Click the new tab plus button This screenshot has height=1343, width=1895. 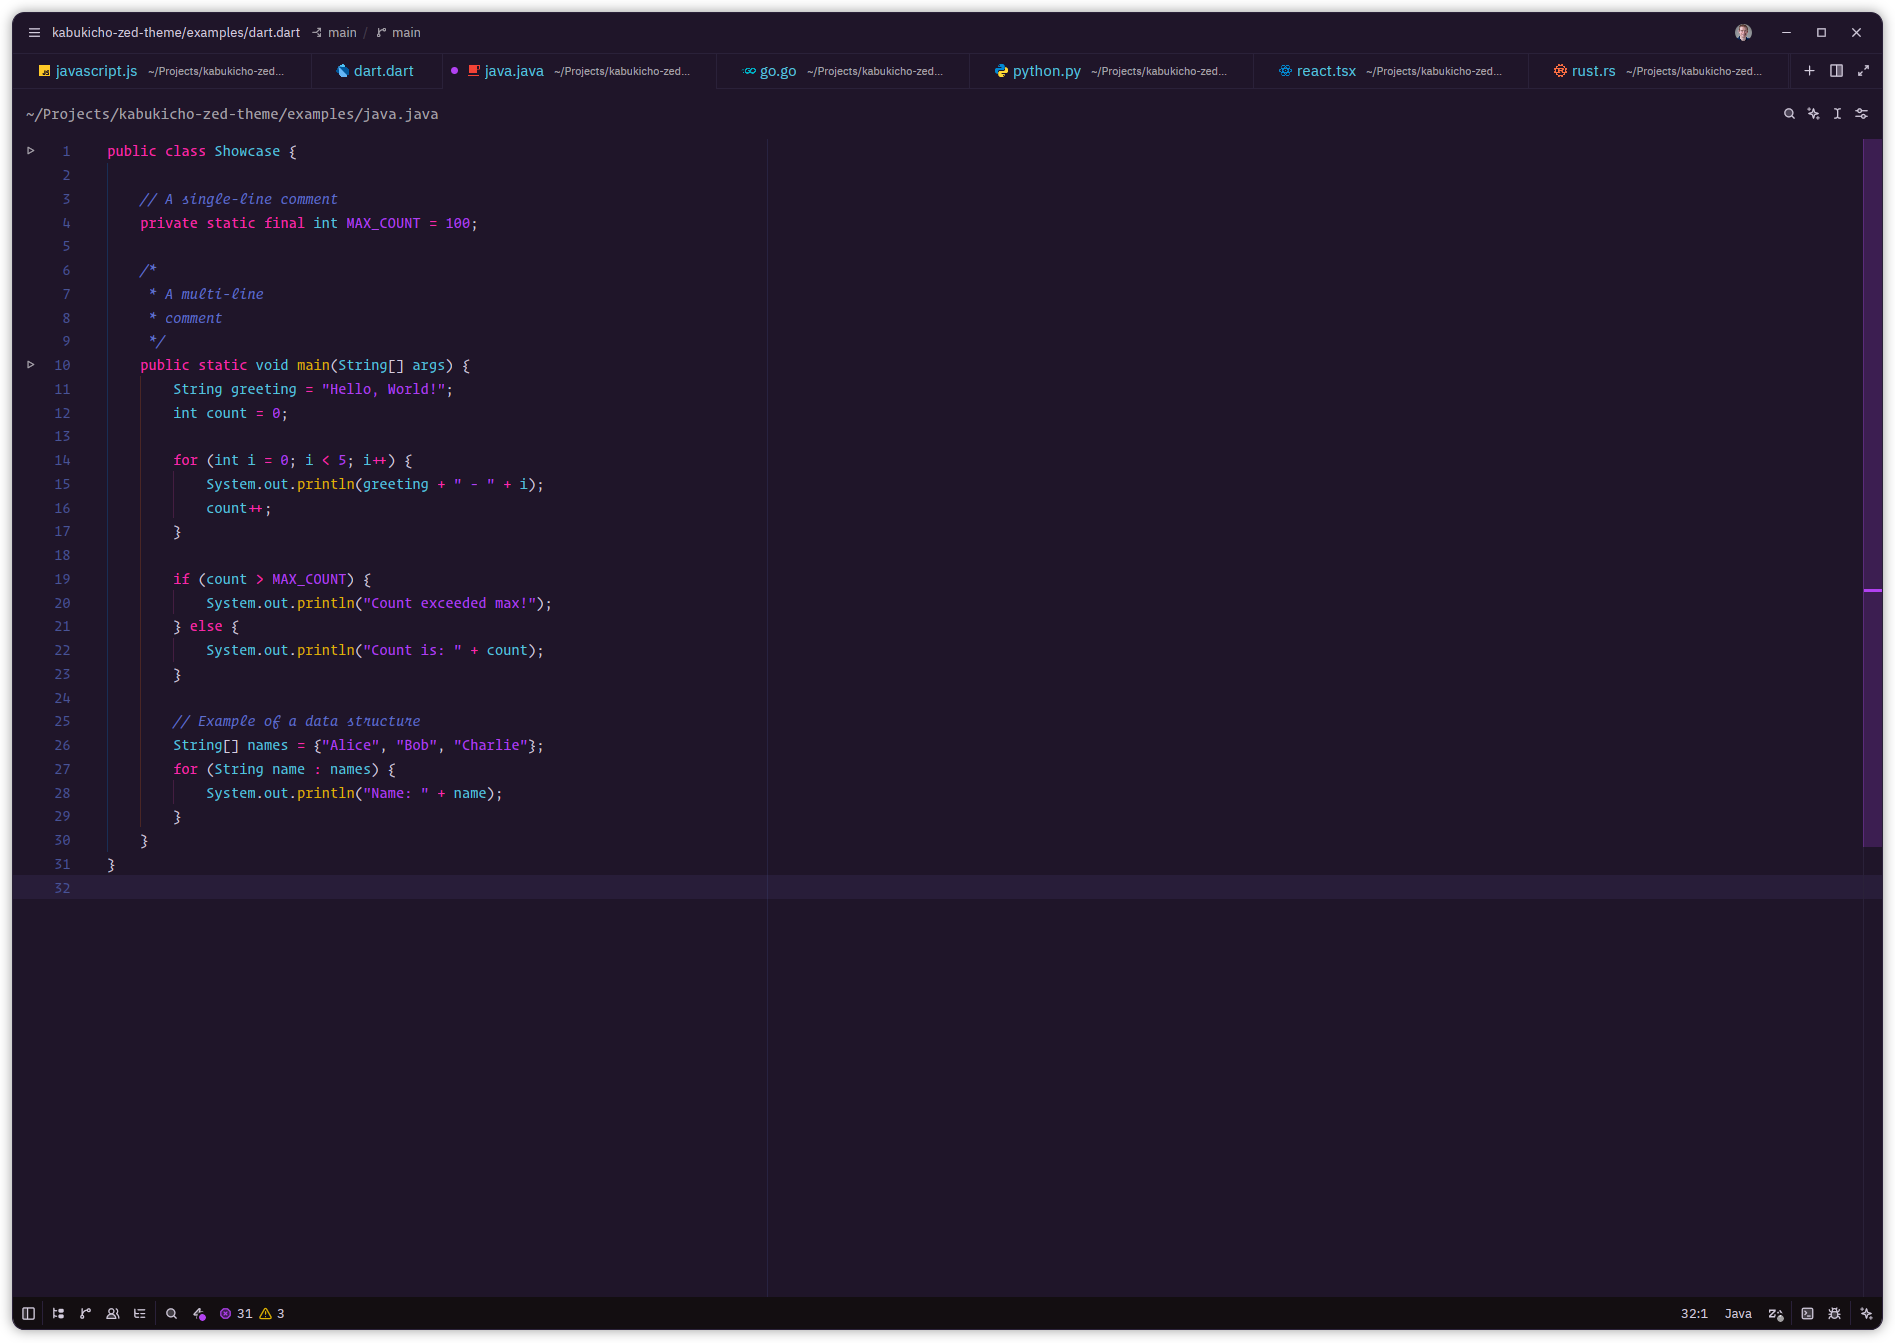point(1809,71)
